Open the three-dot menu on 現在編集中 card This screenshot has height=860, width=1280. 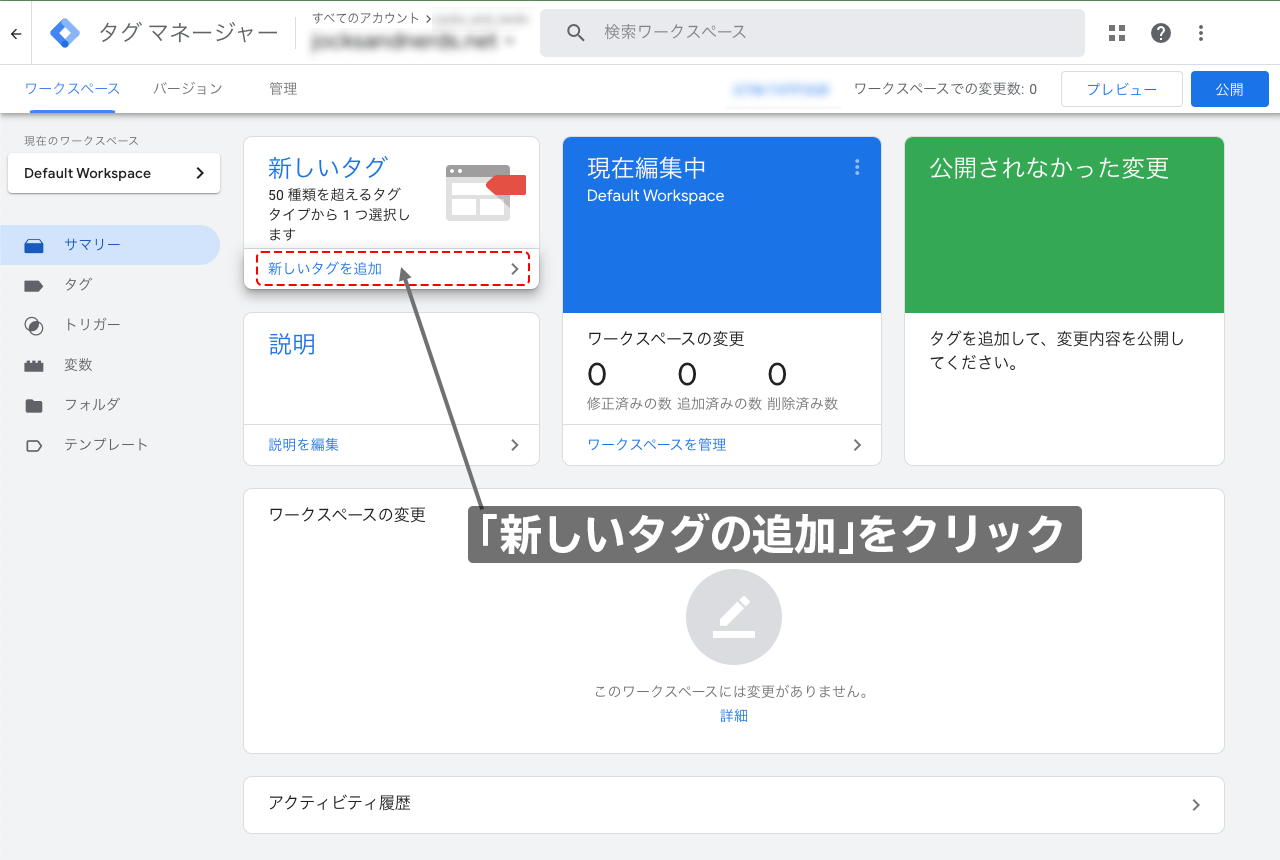click(857, 167)
